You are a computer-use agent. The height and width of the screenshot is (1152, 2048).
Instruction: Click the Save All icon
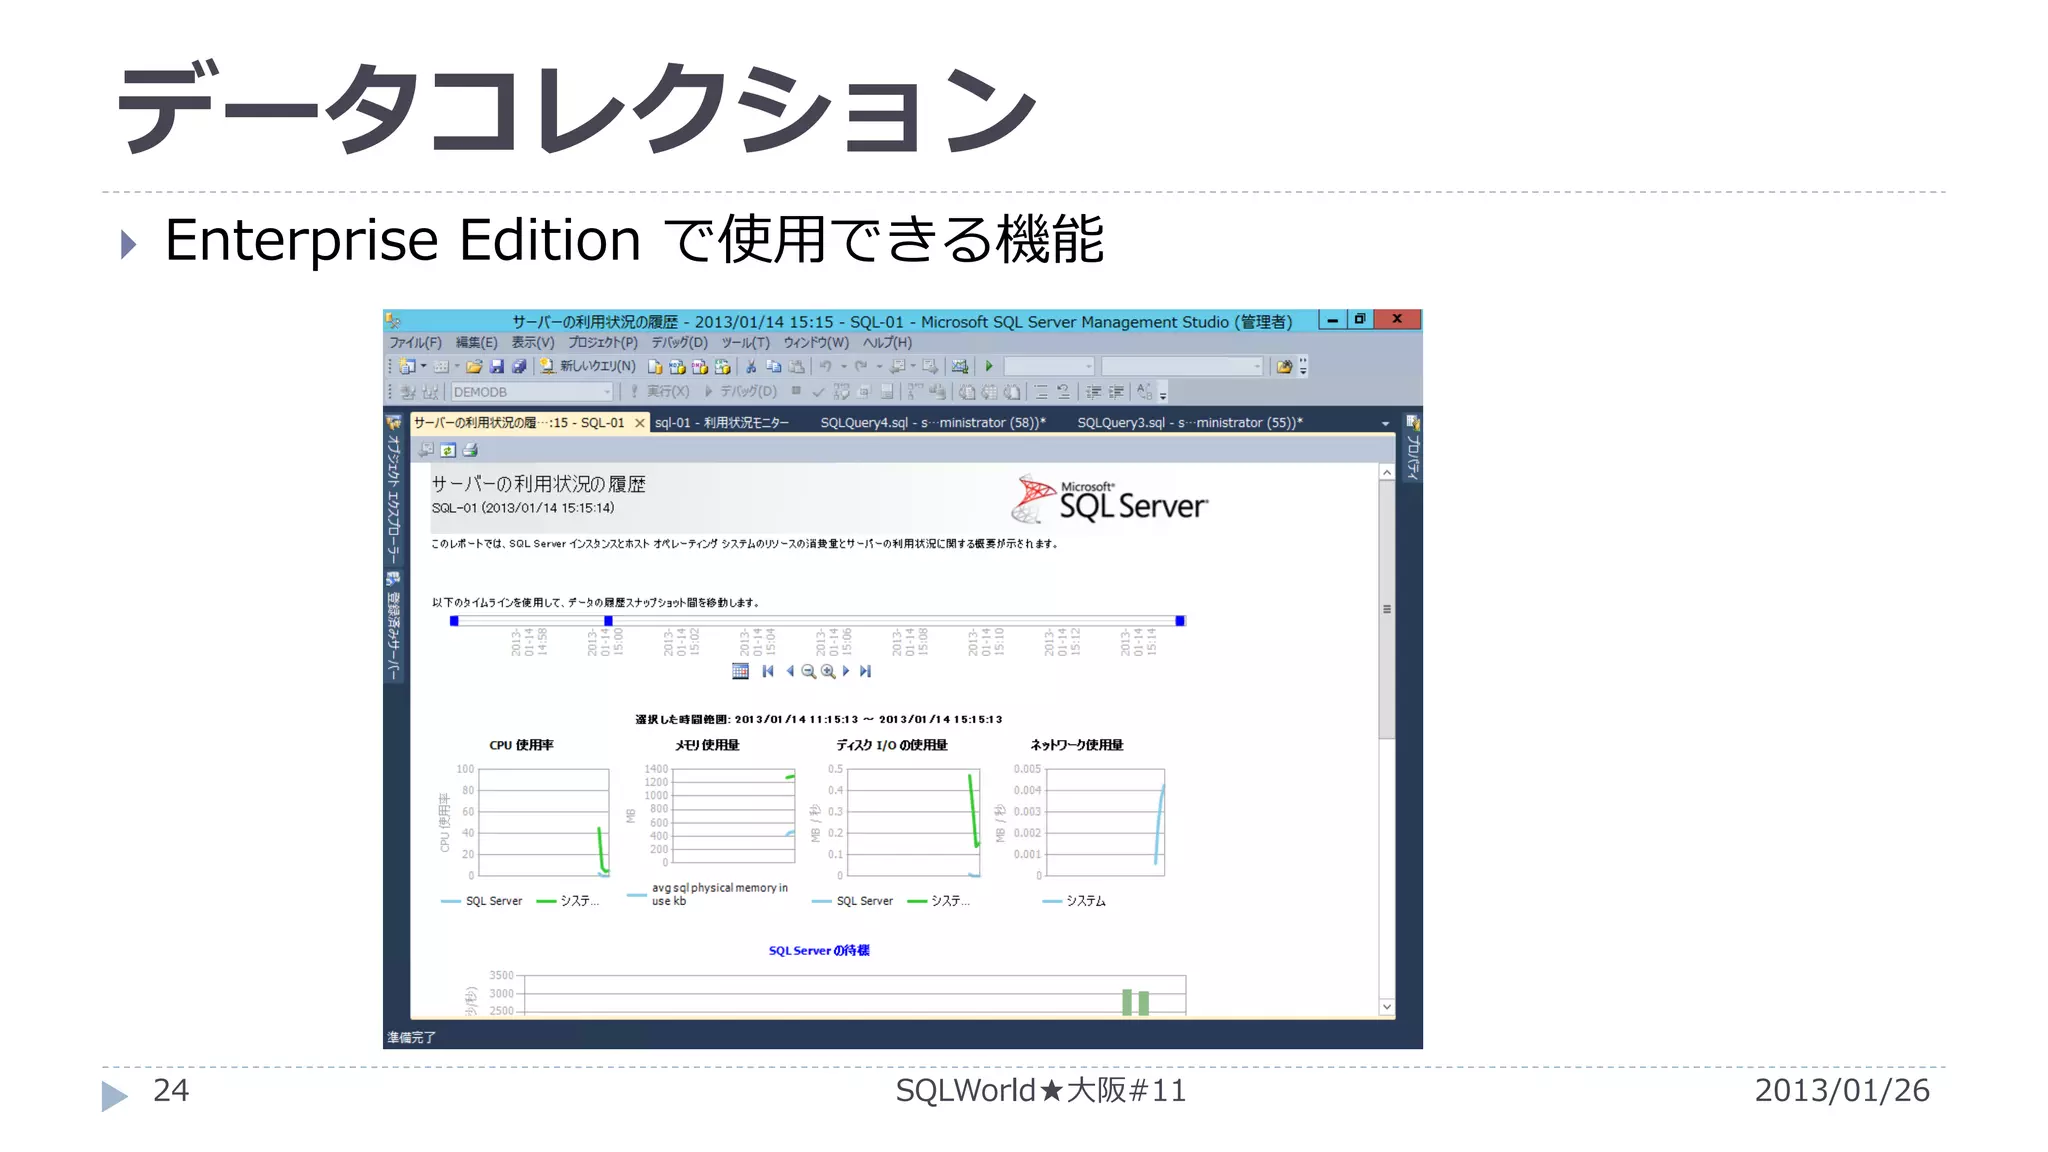coord(519,367)
